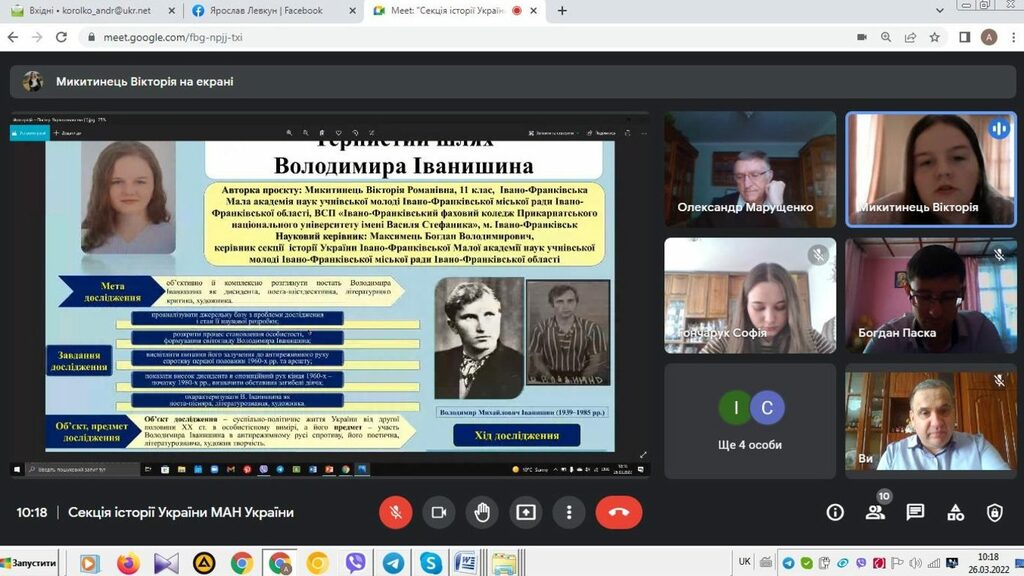This screenshot has width=1024, height=576.
Task: Open the in-call chat panel
Action: pyautogui.click(x=915, y=512)
